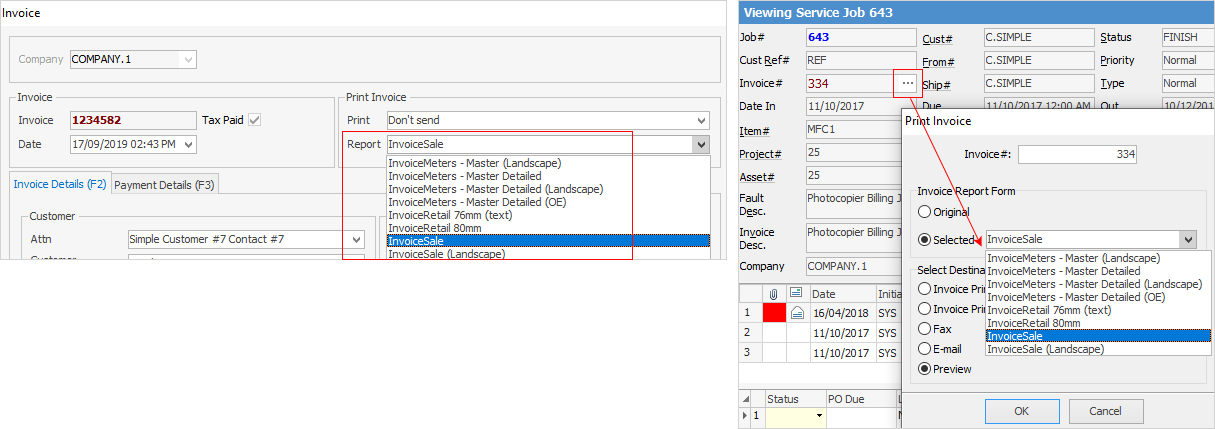The width and height of the screenshot is (1215, 429).
Task: Choose InvoiceMeters - Master Detailed in Invoice window list
Action: (x=548, y=176)
